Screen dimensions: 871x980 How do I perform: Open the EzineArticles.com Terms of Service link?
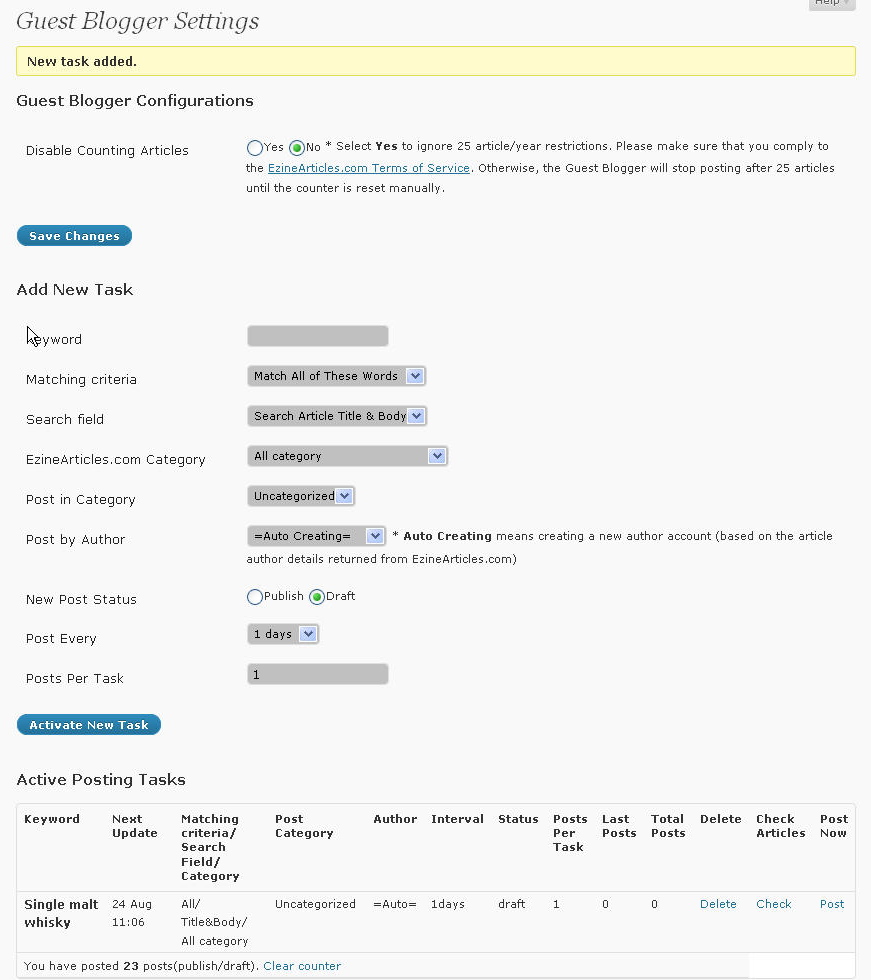(x=369, y=168)
